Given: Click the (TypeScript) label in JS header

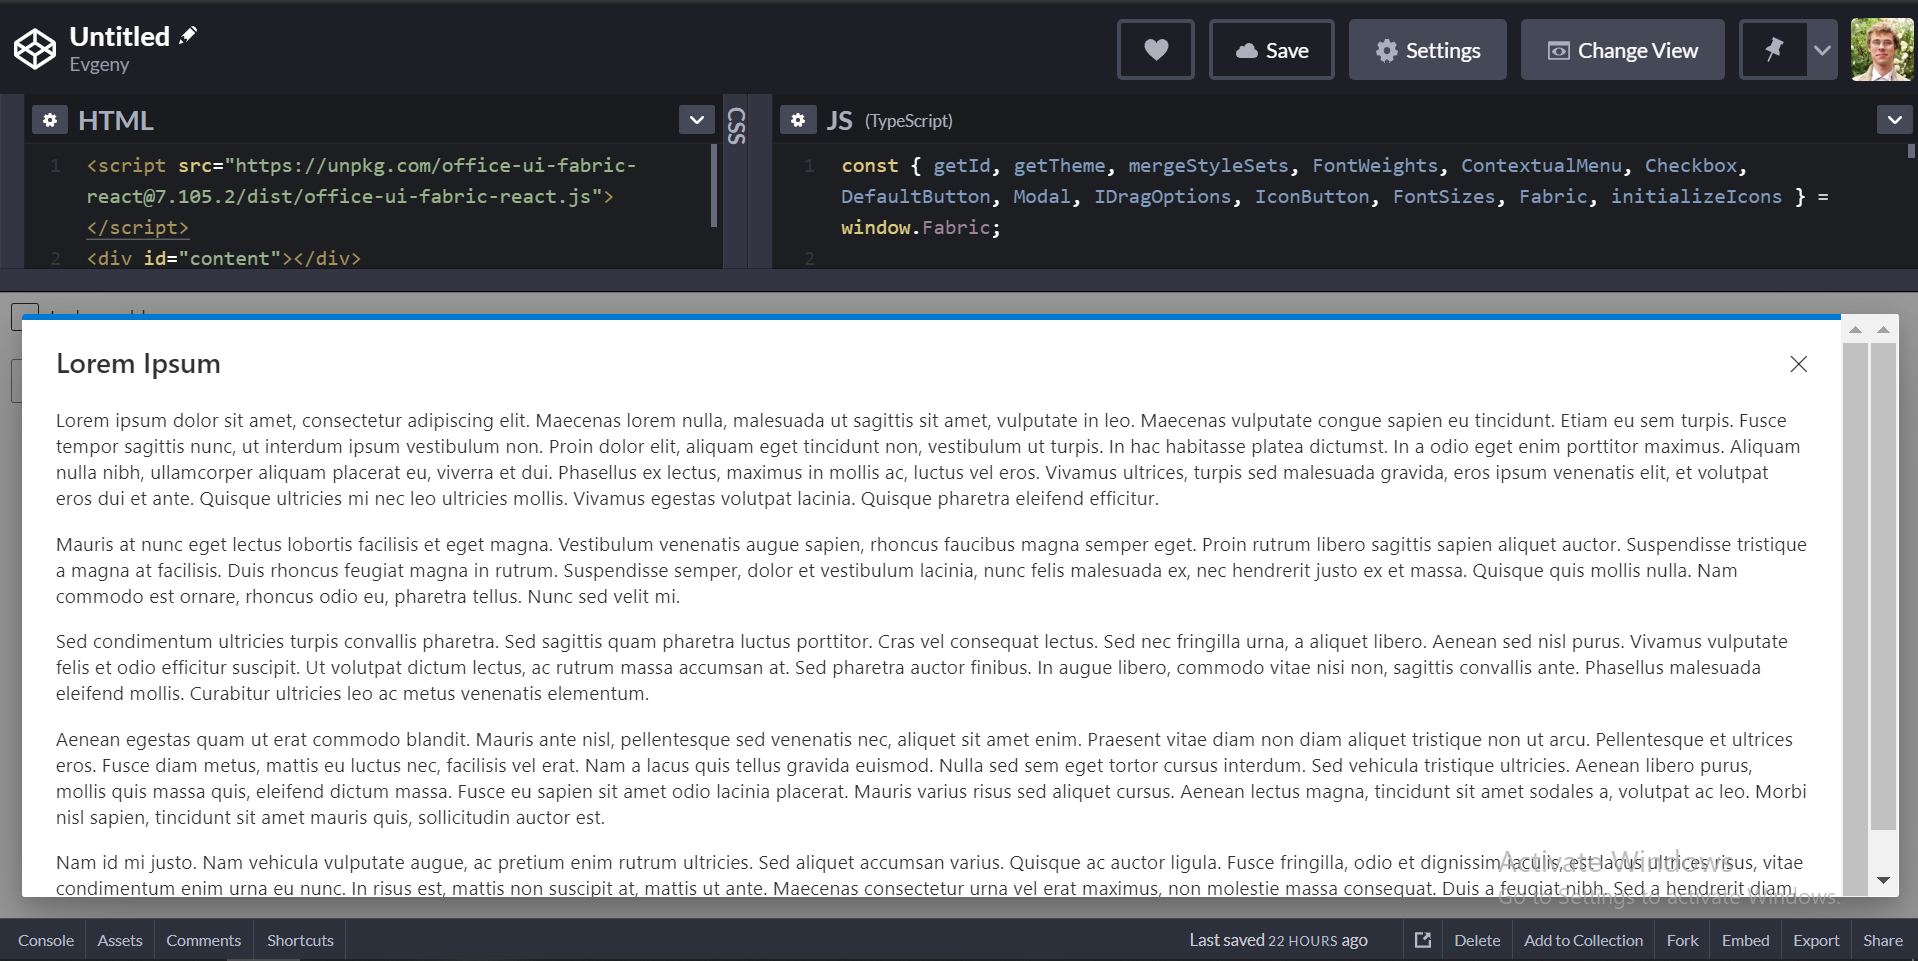Looking at the screenshot, I should click(908, 121).
